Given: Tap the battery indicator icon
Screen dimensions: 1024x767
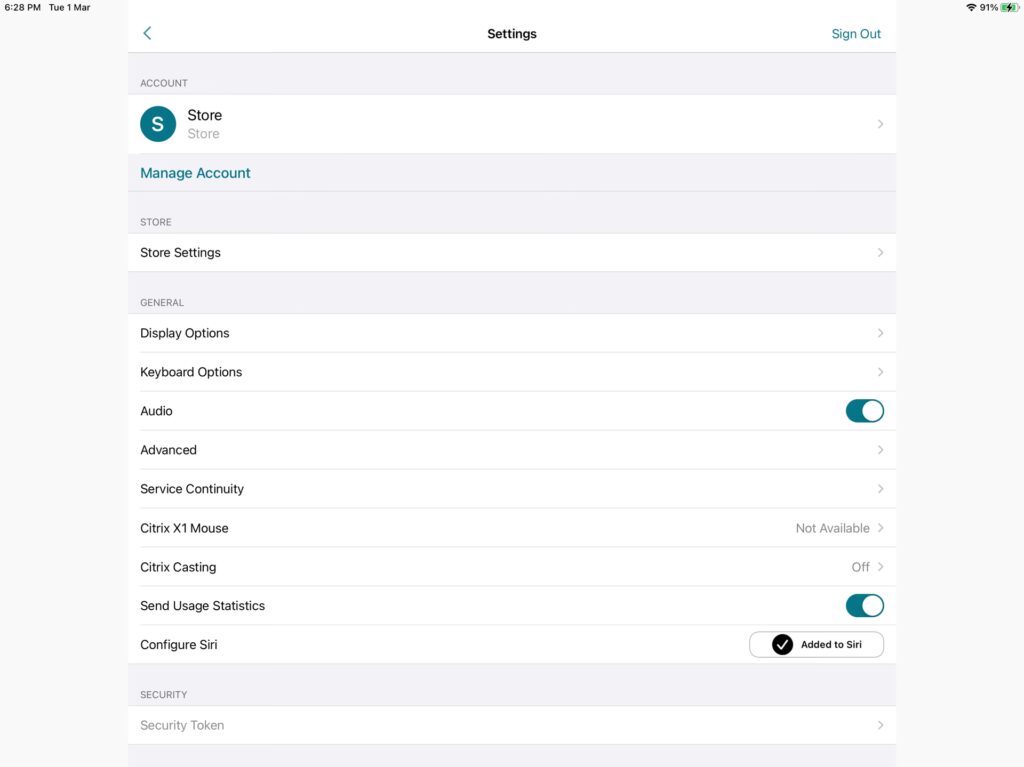Looking at the screenshot, I should click(x=1010, y=7).
